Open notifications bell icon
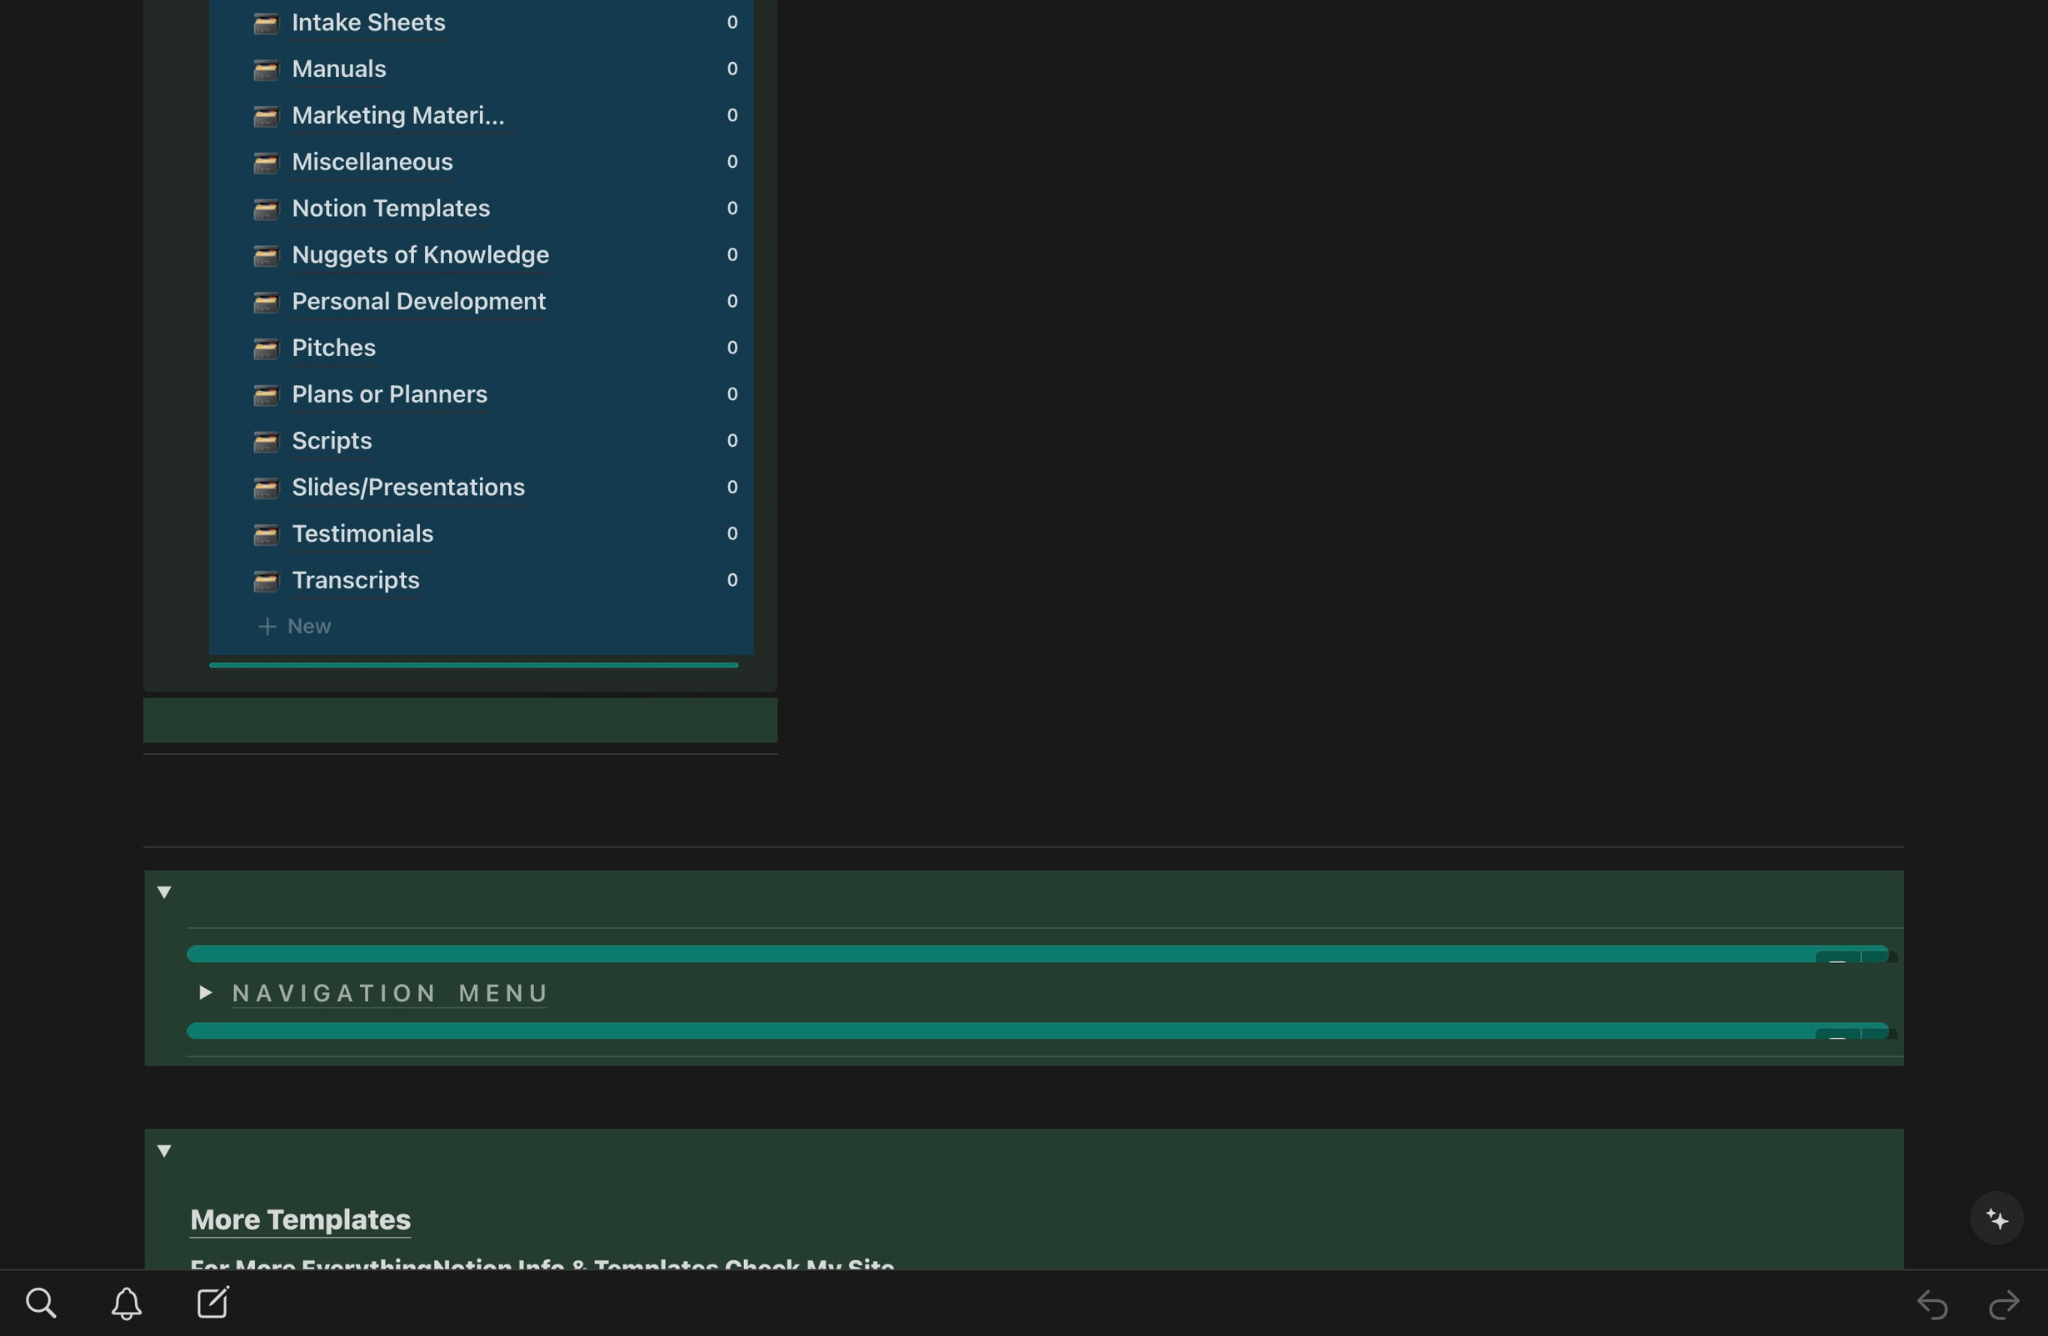The height and width of the screenshot is (1336, 2048). 126,1303
